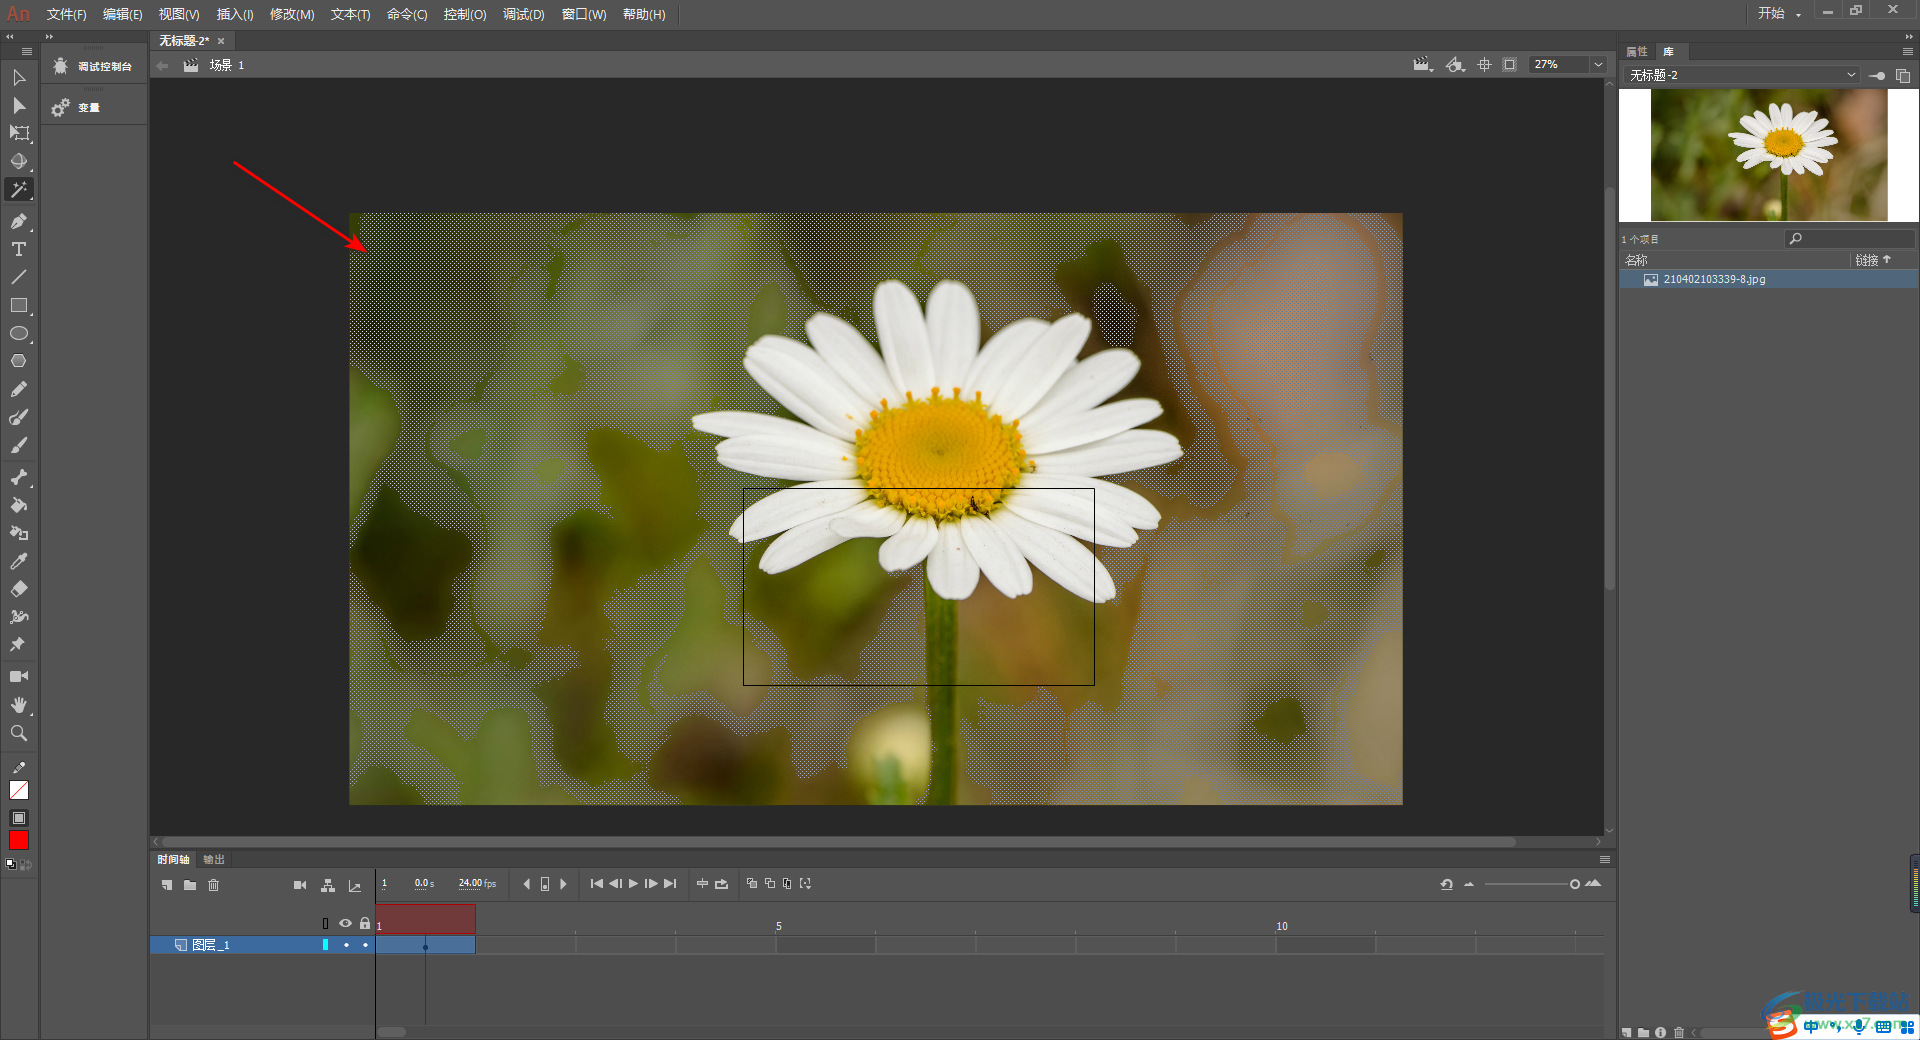Image resolution: width=1920 pixels, height=1040 pixels.
Task: Switch to the 属性 panel tab
Action: 1637,52
